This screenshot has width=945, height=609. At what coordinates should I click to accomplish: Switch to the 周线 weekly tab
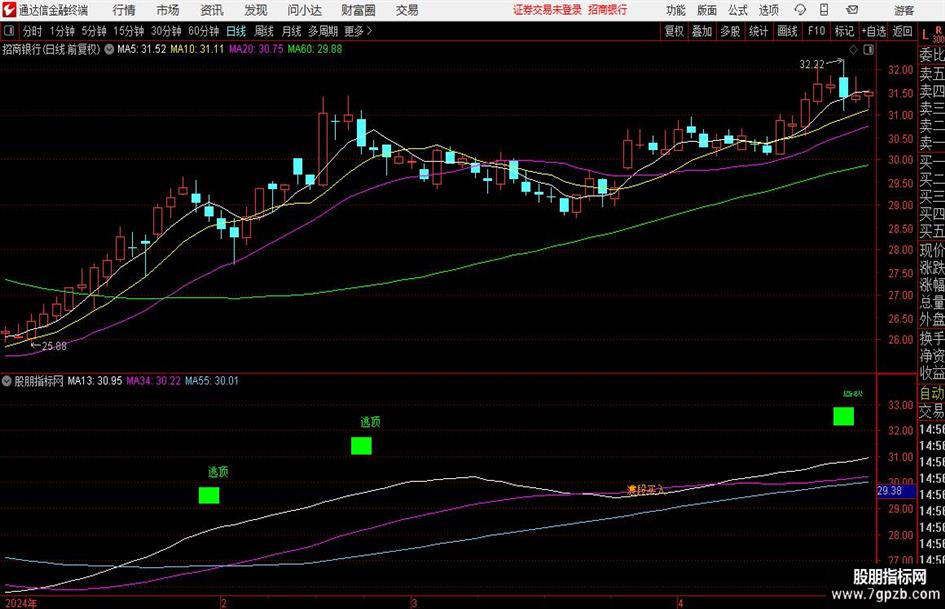[x=264, y=31]
